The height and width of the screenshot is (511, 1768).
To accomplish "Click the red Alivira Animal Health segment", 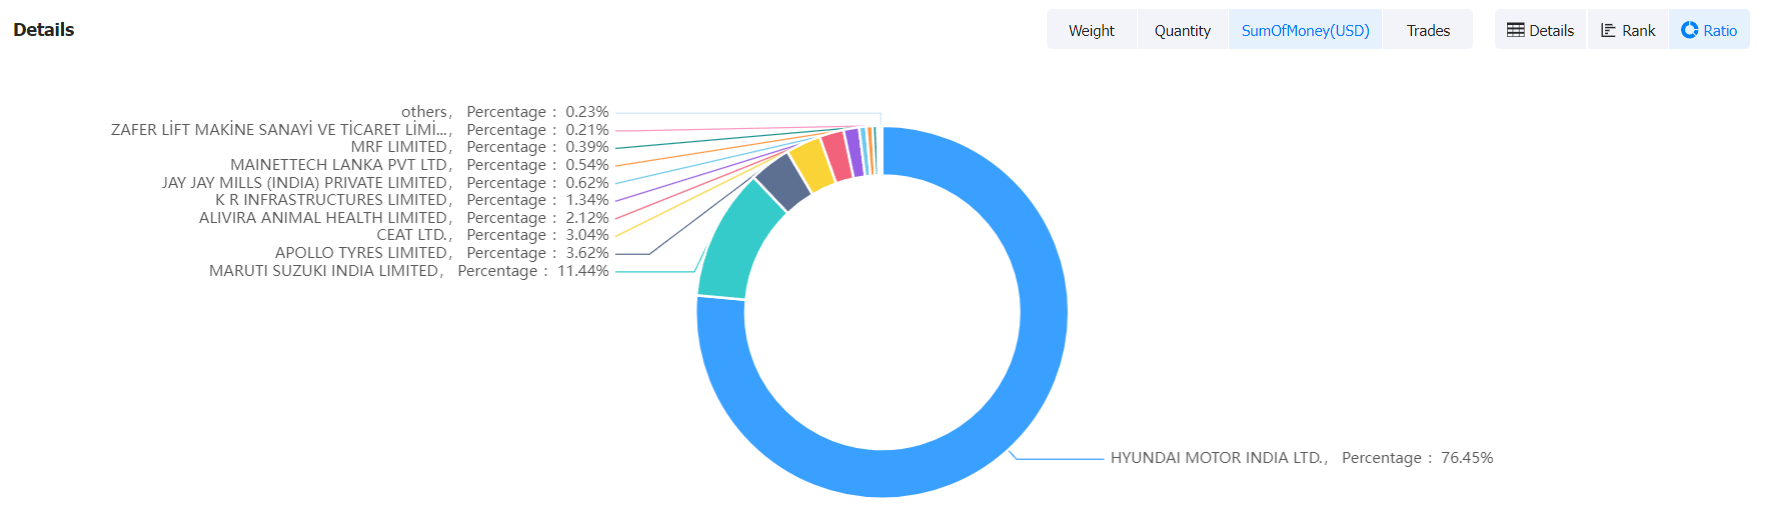I will (836, 157).
